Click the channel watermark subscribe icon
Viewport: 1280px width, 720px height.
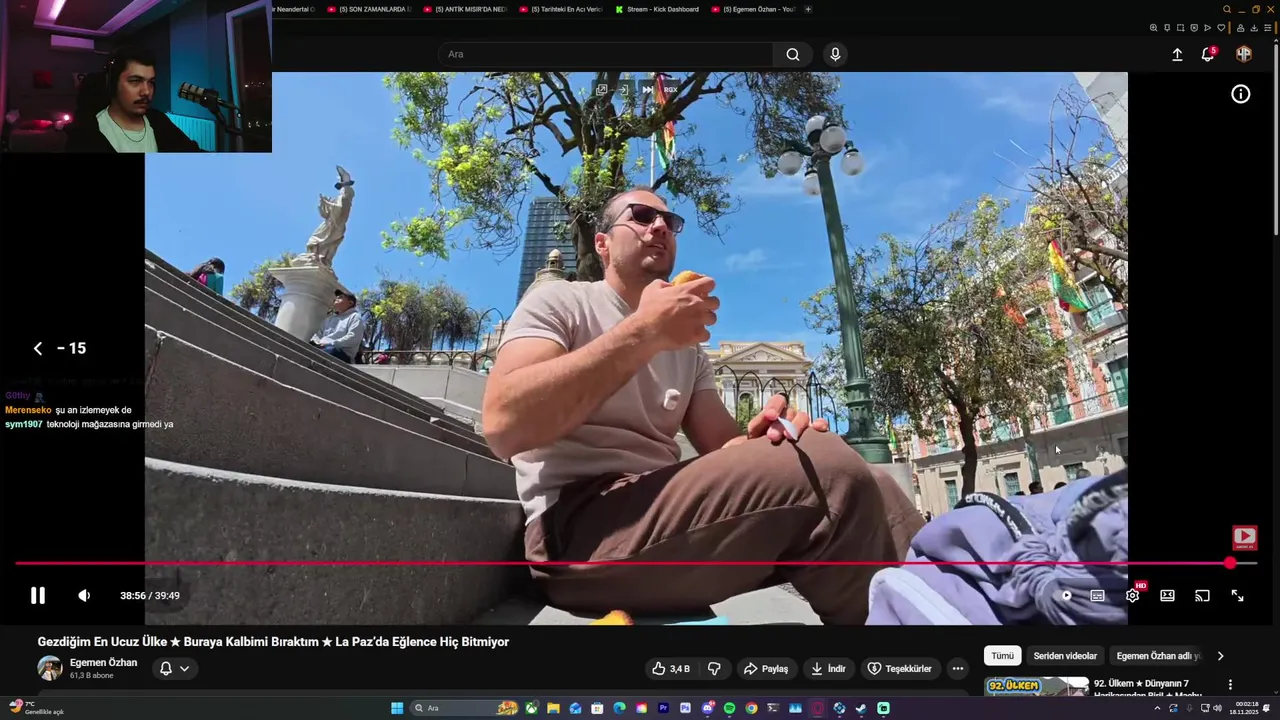[x=1244, y=538]
